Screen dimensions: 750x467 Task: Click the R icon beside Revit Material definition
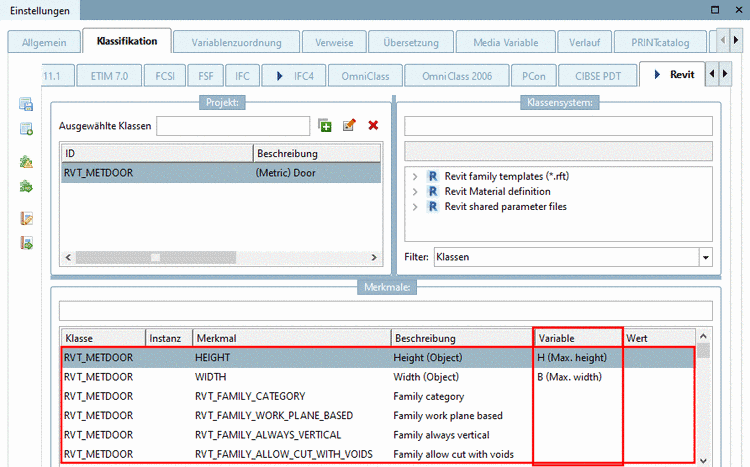coord(432,191)
